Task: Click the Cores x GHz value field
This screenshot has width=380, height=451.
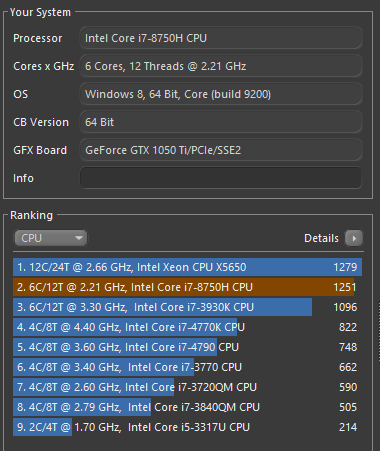Action: pos(221,66)
